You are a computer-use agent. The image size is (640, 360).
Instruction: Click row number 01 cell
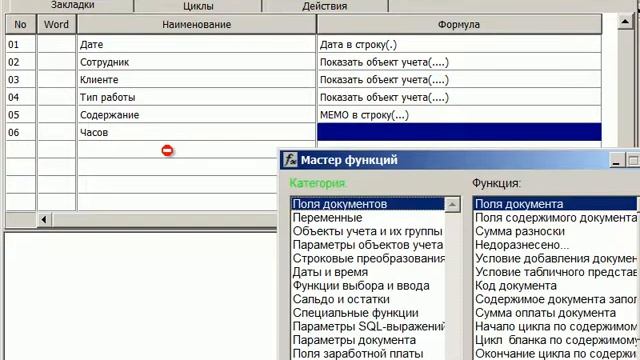(x=20, y=44)
